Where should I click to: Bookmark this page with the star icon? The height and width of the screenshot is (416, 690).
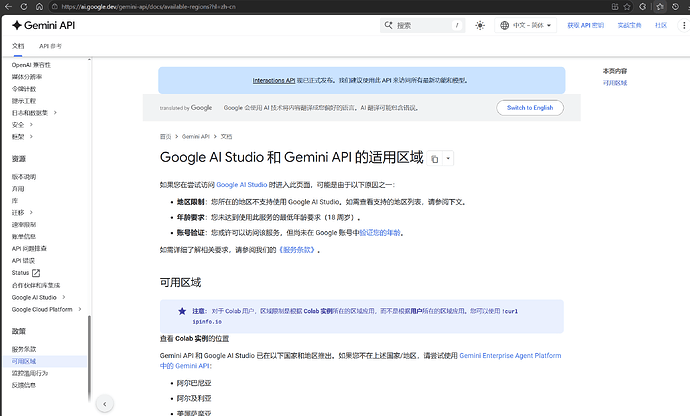pyautogui.click(x=627, y=7)
